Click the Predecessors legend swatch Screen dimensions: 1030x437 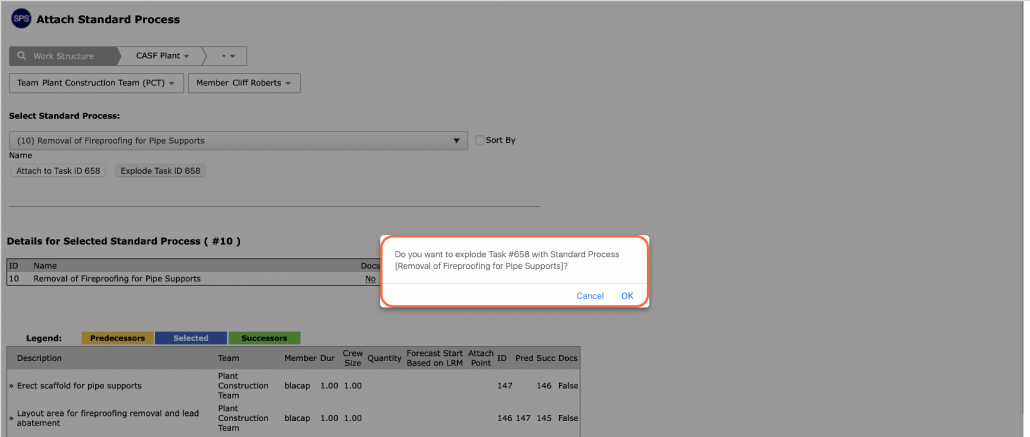click(118, 338)
